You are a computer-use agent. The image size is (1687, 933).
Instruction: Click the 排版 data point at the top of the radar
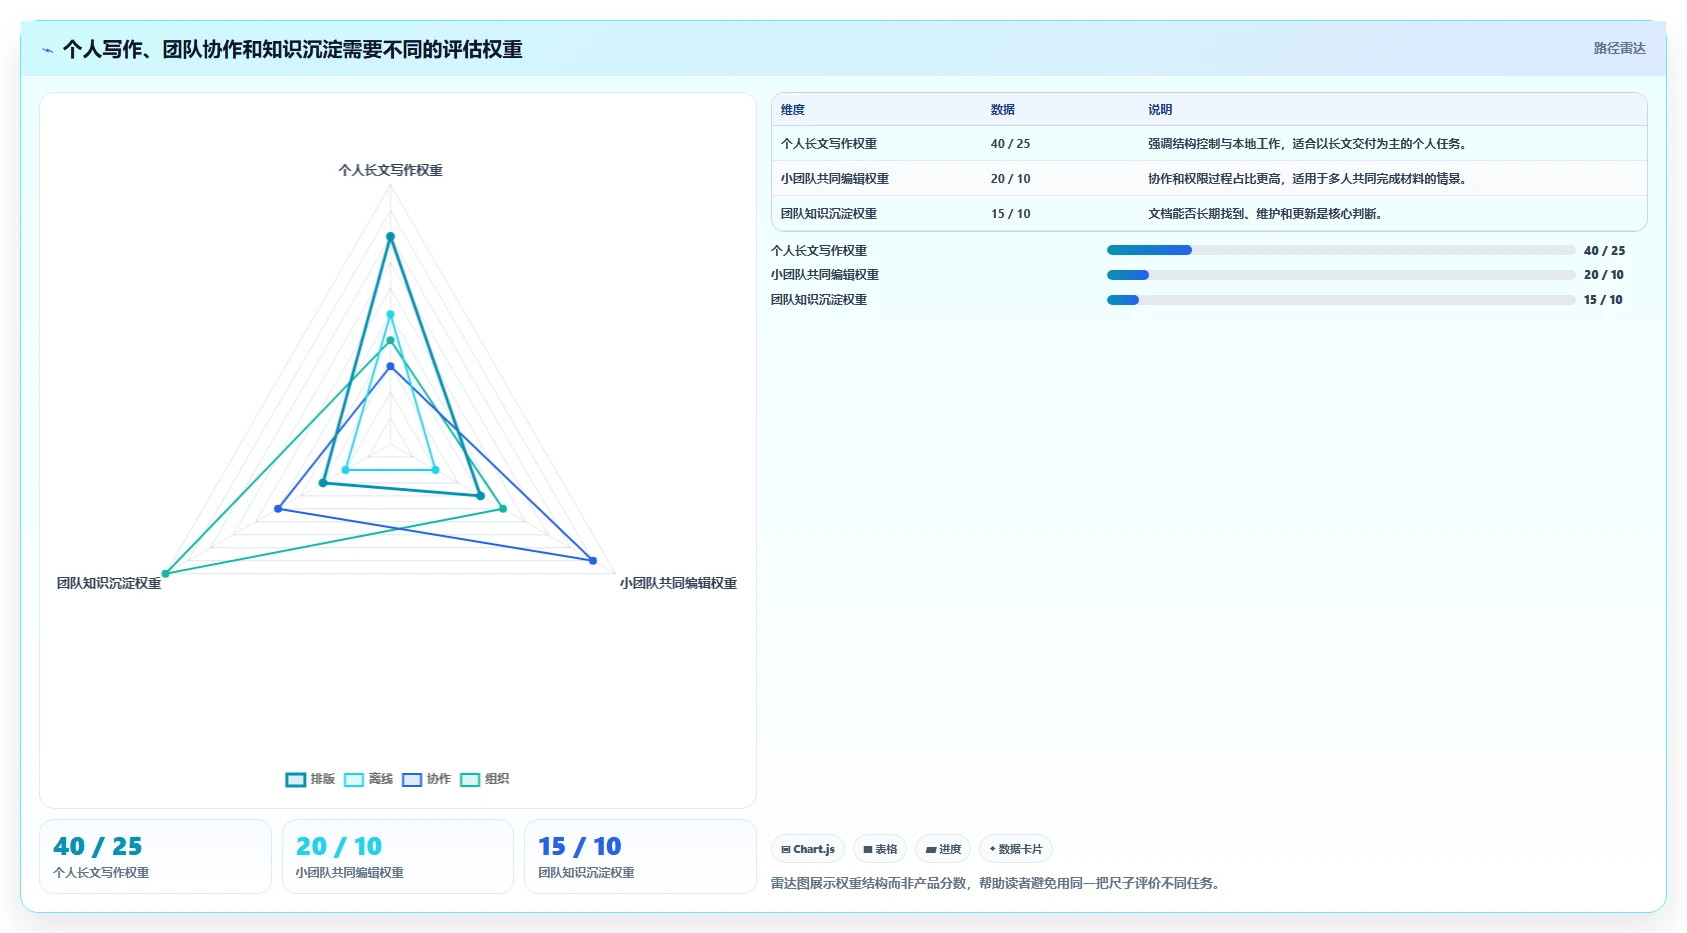pyautogui.click(x=390, y=237)
